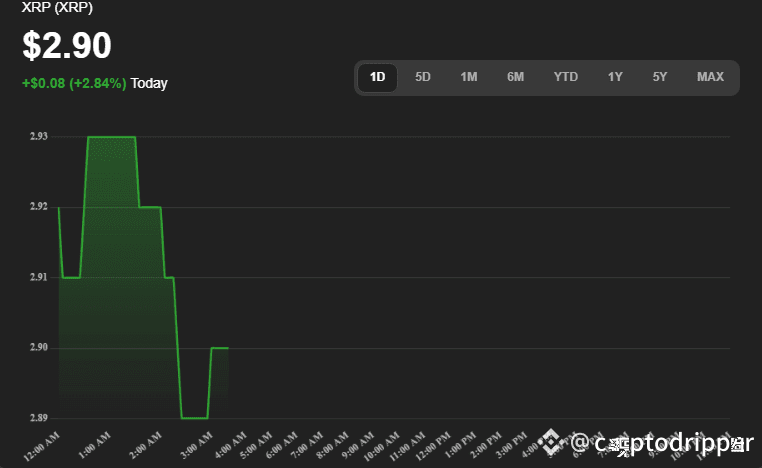The height and width of the screenshot is (468, 762).
Task: Click the 7:00 AM x-axis label
Action: click(307, 445)
